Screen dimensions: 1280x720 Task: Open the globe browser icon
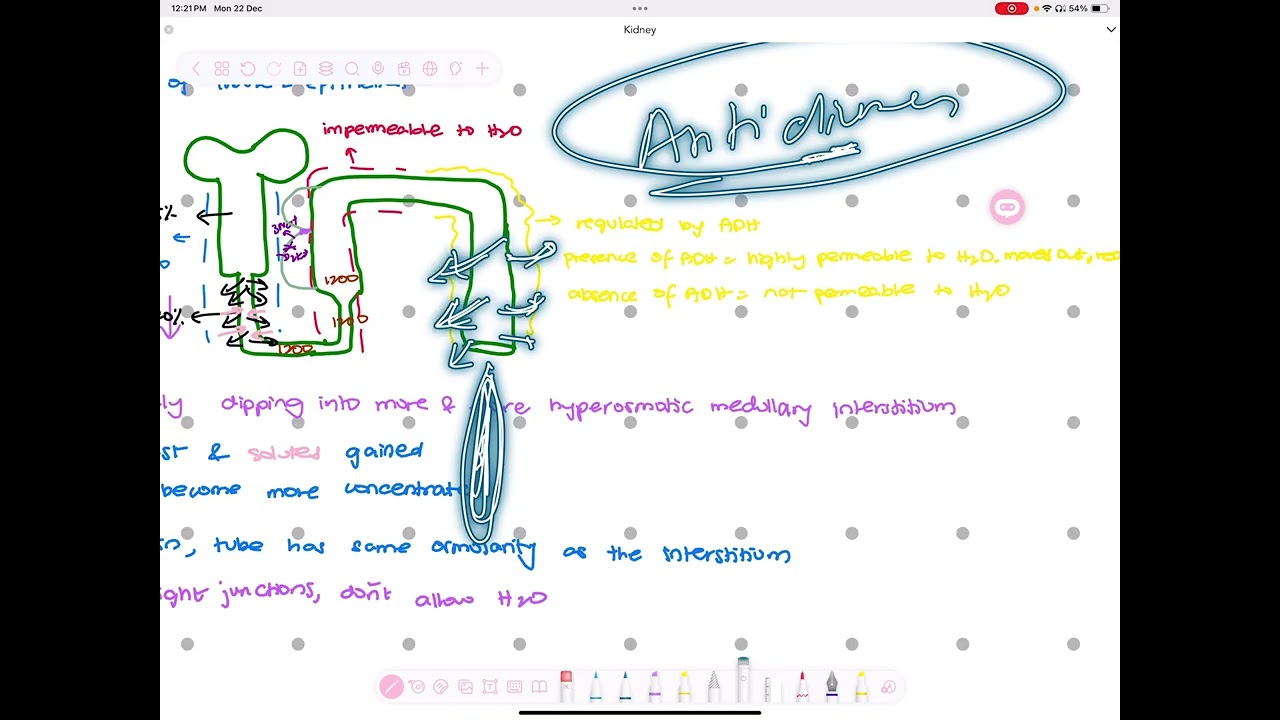pyautogui.click(x=430, y=69)
